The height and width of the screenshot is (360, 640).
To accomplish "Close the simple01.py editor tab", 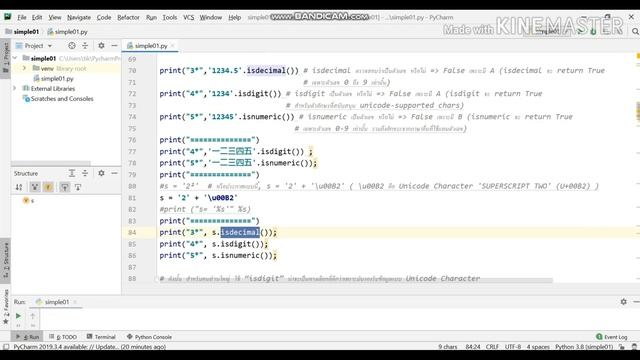I will 173,46.
